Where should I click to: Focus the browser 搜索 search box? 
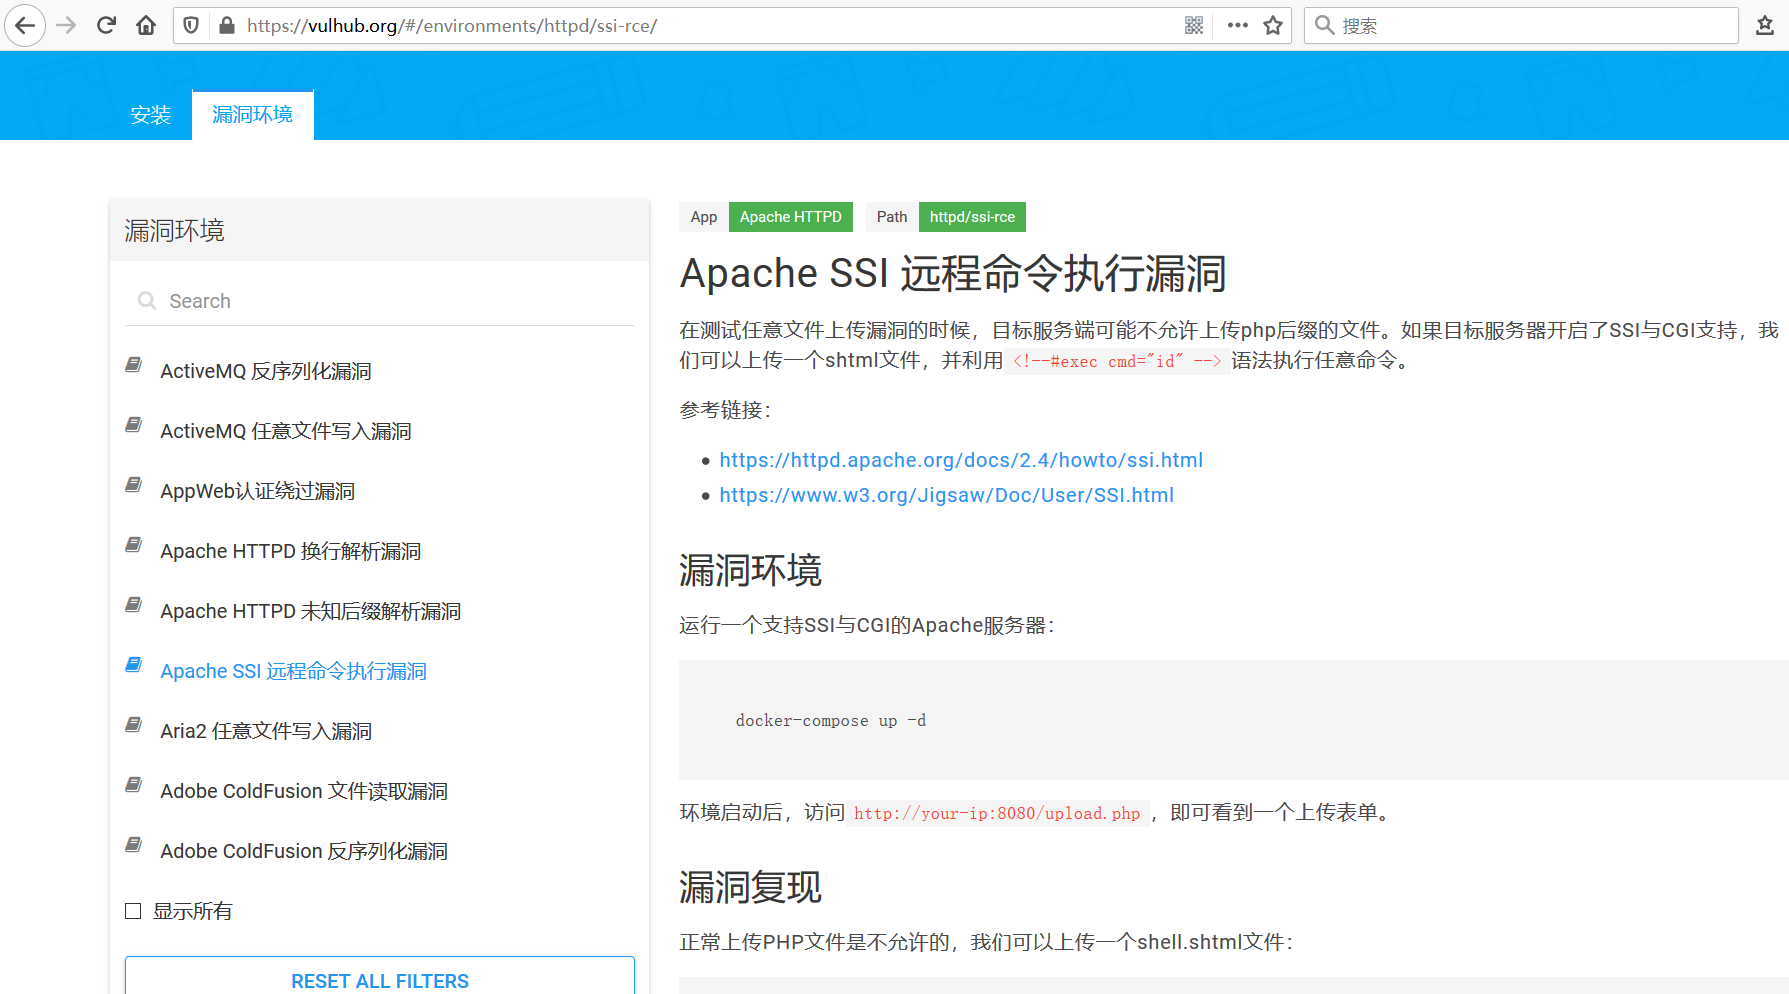(1522, 25)
